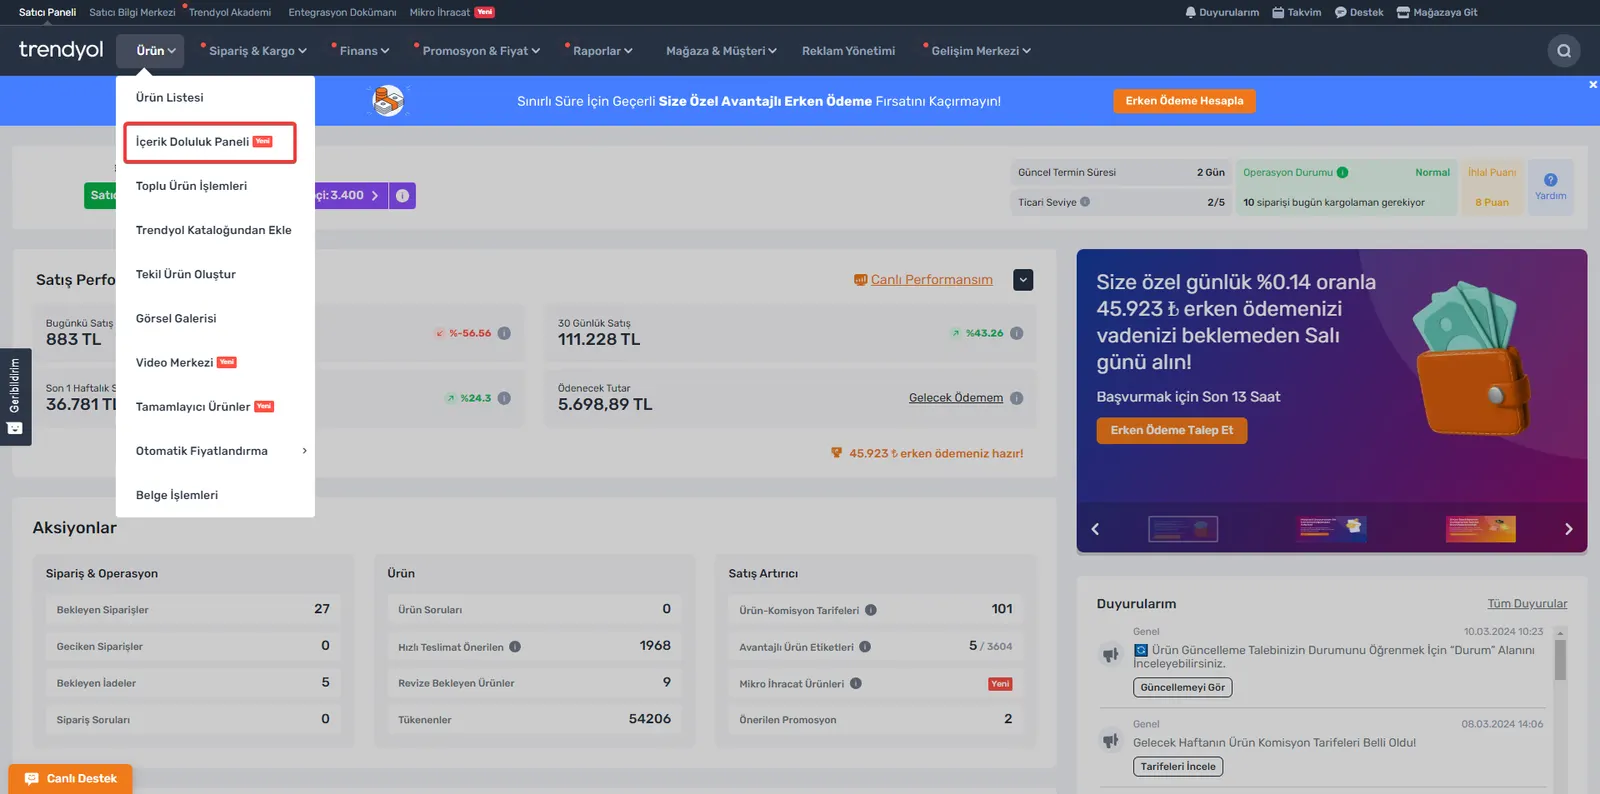1600x794 pixels.
Task: Open Duyurularım bell notifications
Action: coord(1222,12)
